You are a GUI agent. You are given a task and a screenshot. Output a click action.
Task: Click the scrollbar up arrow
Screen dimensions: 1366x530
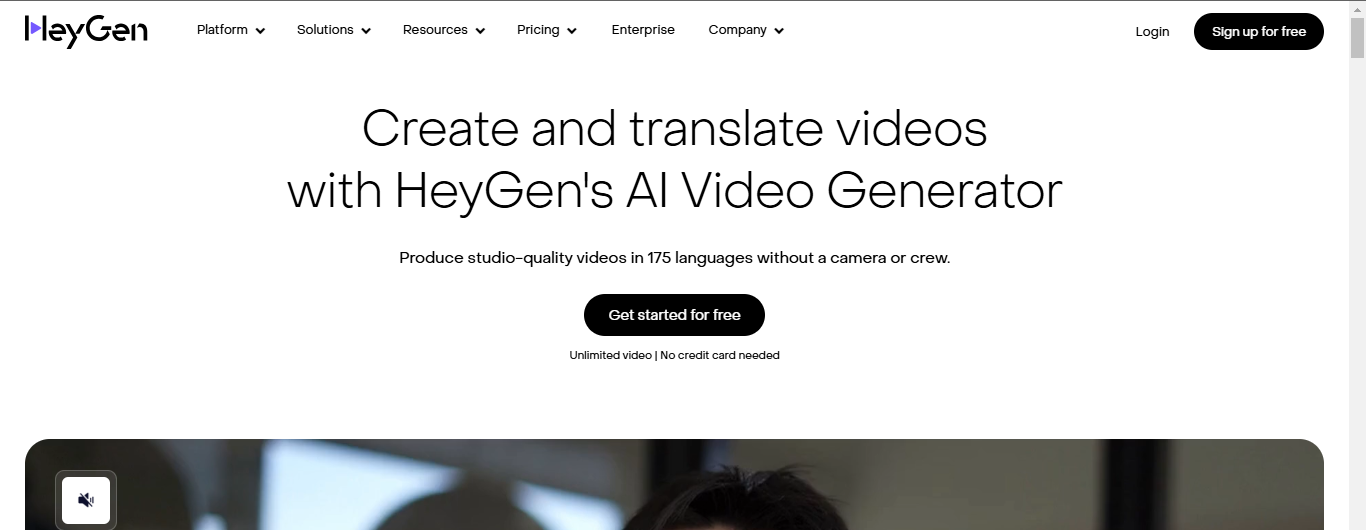point(1357,8)
